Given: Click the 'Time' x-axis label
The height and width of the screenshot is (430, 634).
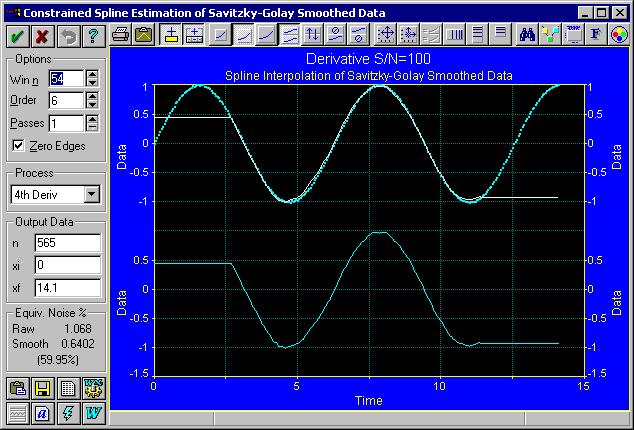Looking at the screenshot, I should tap(368, 400).
